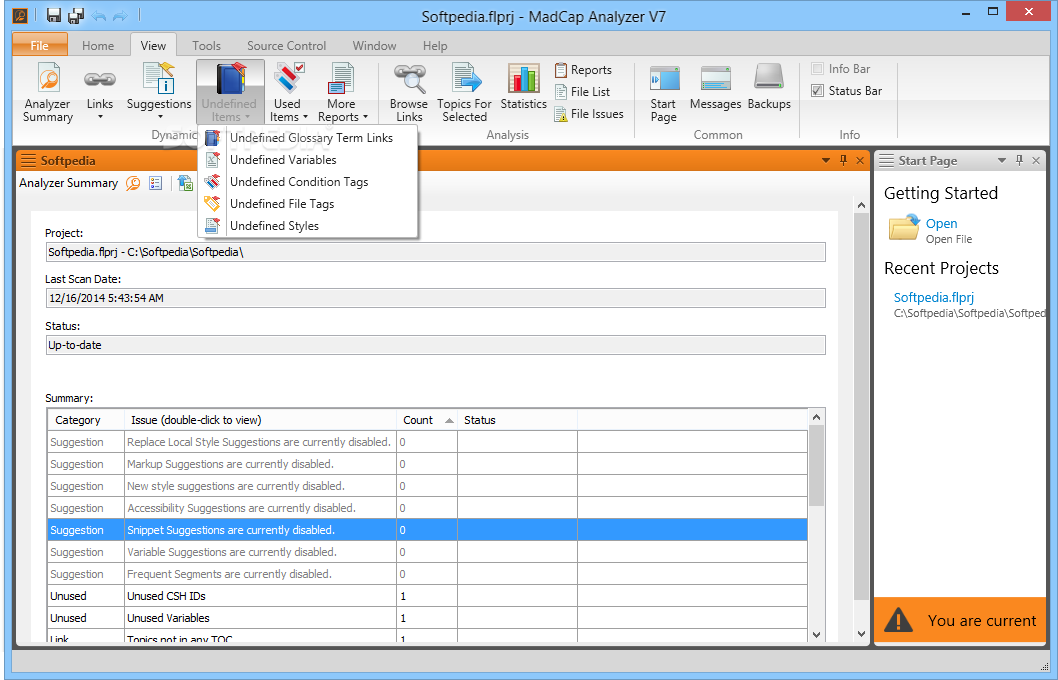This screenshot has width=1058, height=680.
Task: Click the Open link in Getting Started
Action: 941,223
